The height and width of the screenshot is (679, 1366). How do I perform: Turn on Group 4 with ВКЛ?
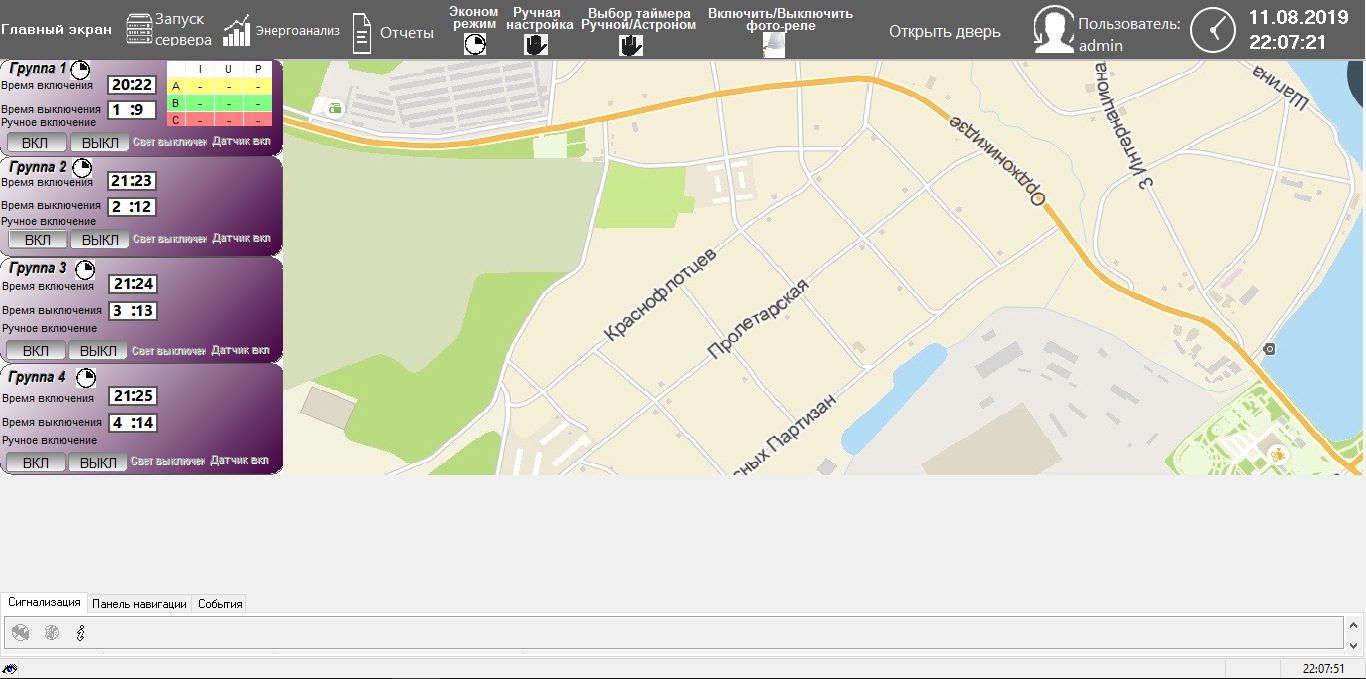coord(35,462)
